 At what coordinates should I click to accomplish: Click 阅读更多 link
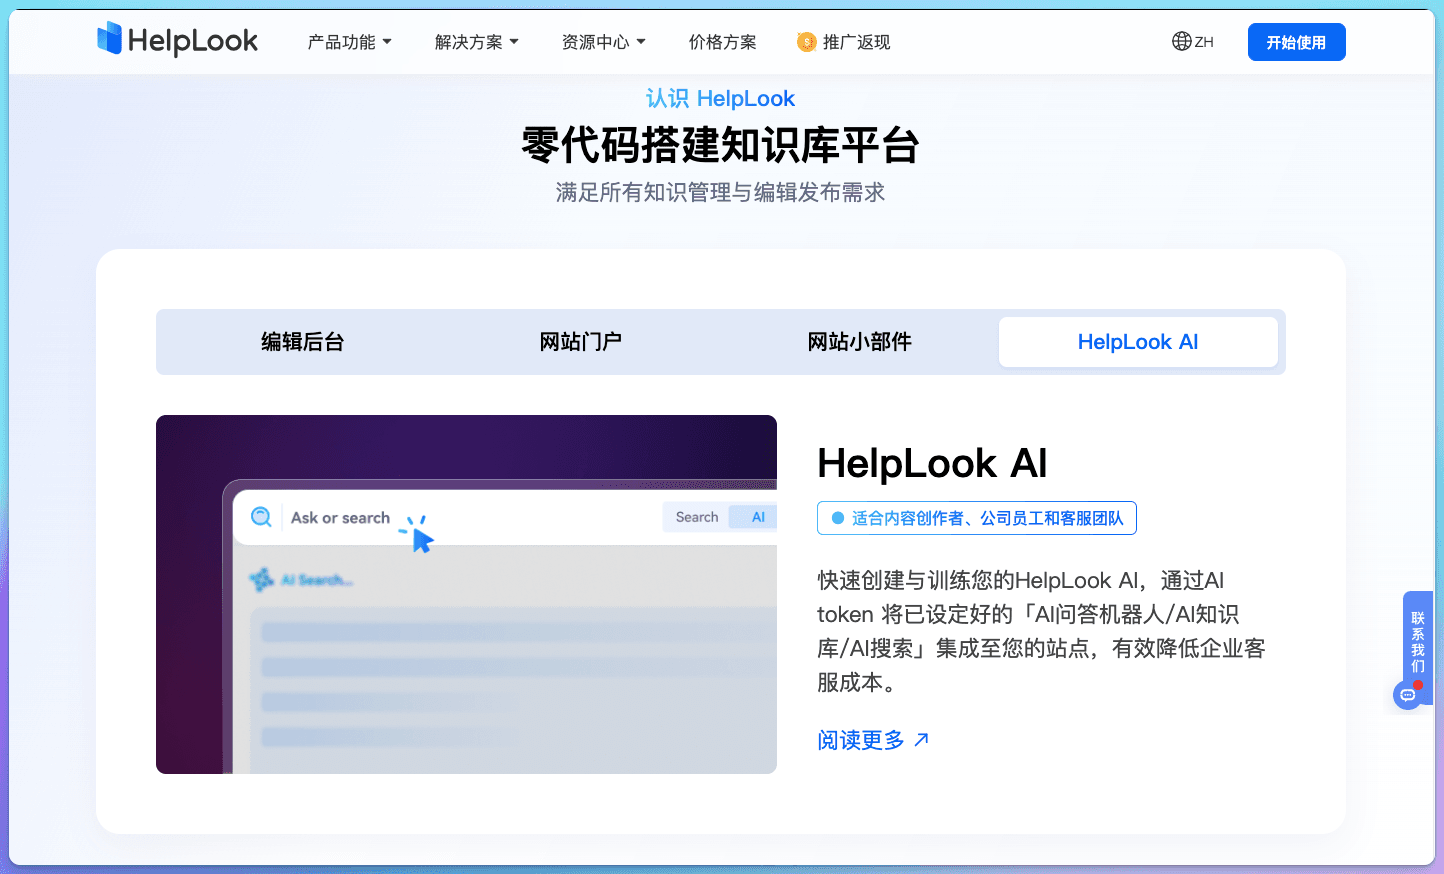(x=873, y=740)
